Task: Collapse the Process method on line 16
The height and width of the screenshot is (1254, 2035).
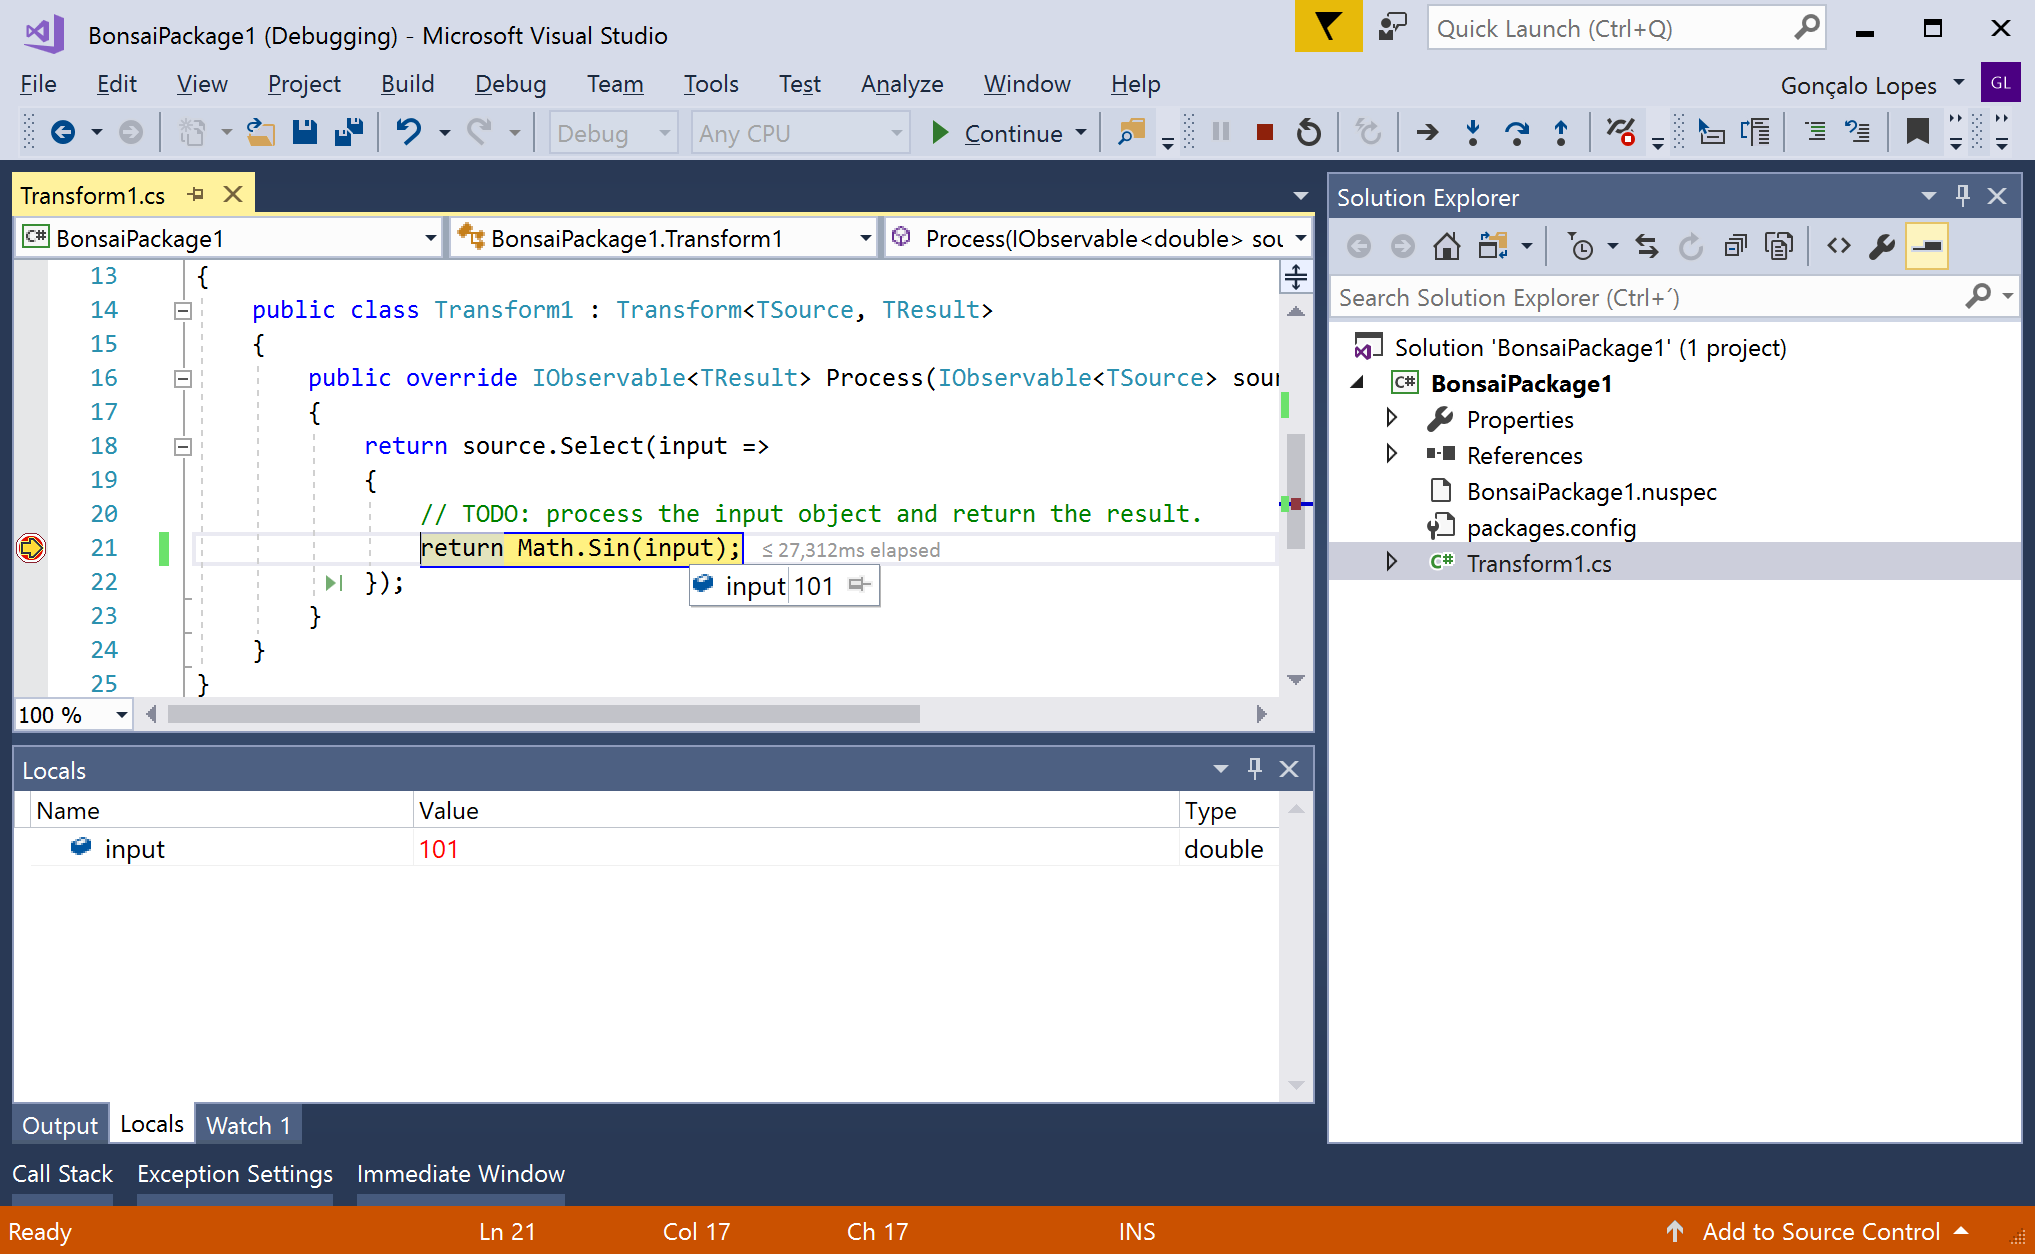Action: pyautogui.click(x=183, y=379)
